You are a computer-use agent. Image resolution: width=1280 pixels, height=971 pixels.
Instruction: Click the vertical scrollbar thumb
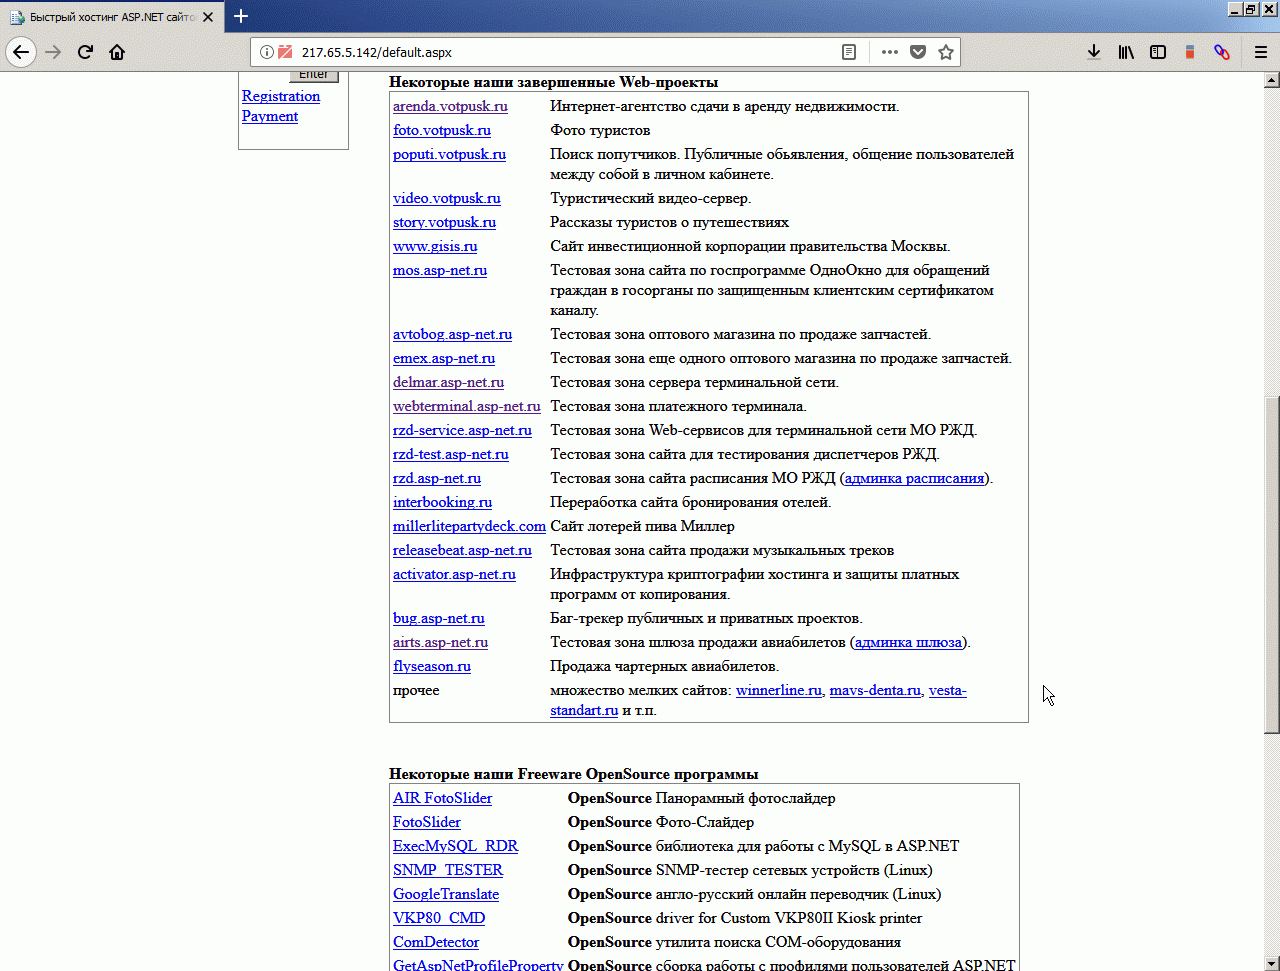pyautogui.click(x=1272, y=565)
